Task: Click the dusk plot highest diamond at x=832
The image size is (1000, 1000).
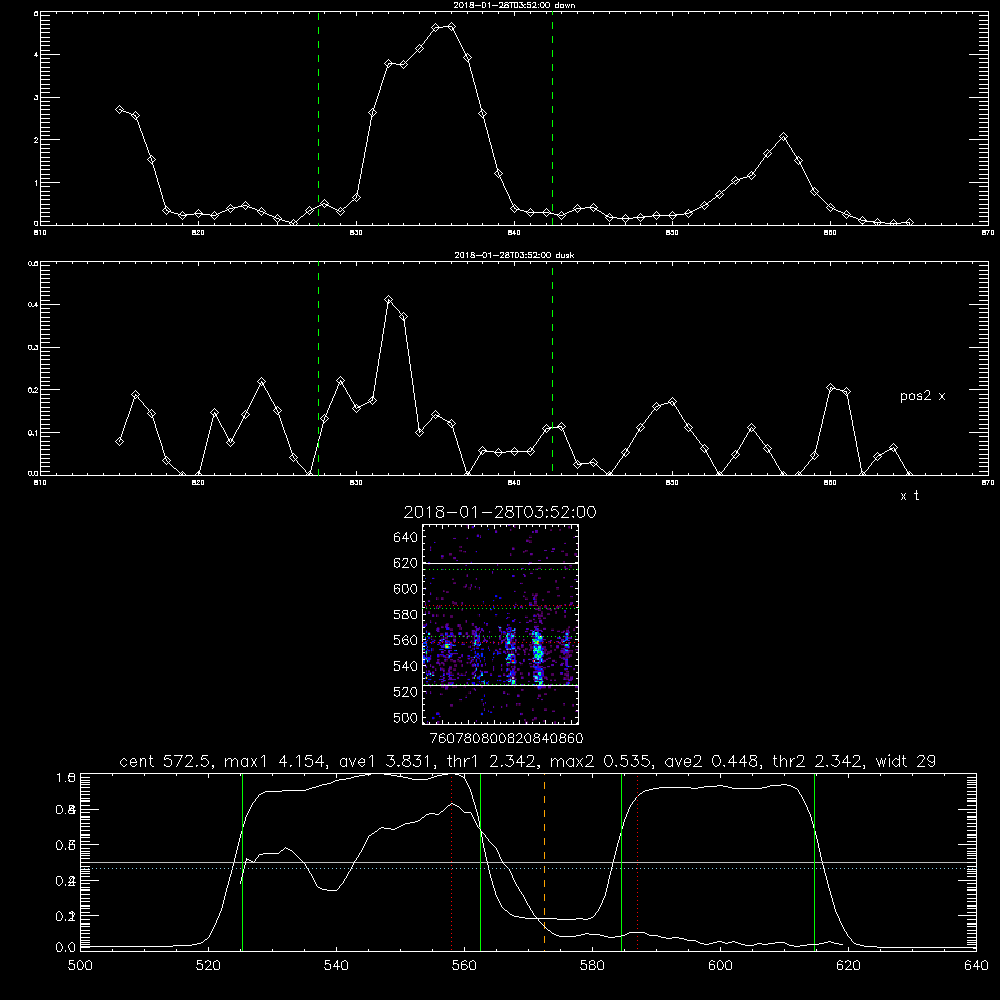Action: 388,299
